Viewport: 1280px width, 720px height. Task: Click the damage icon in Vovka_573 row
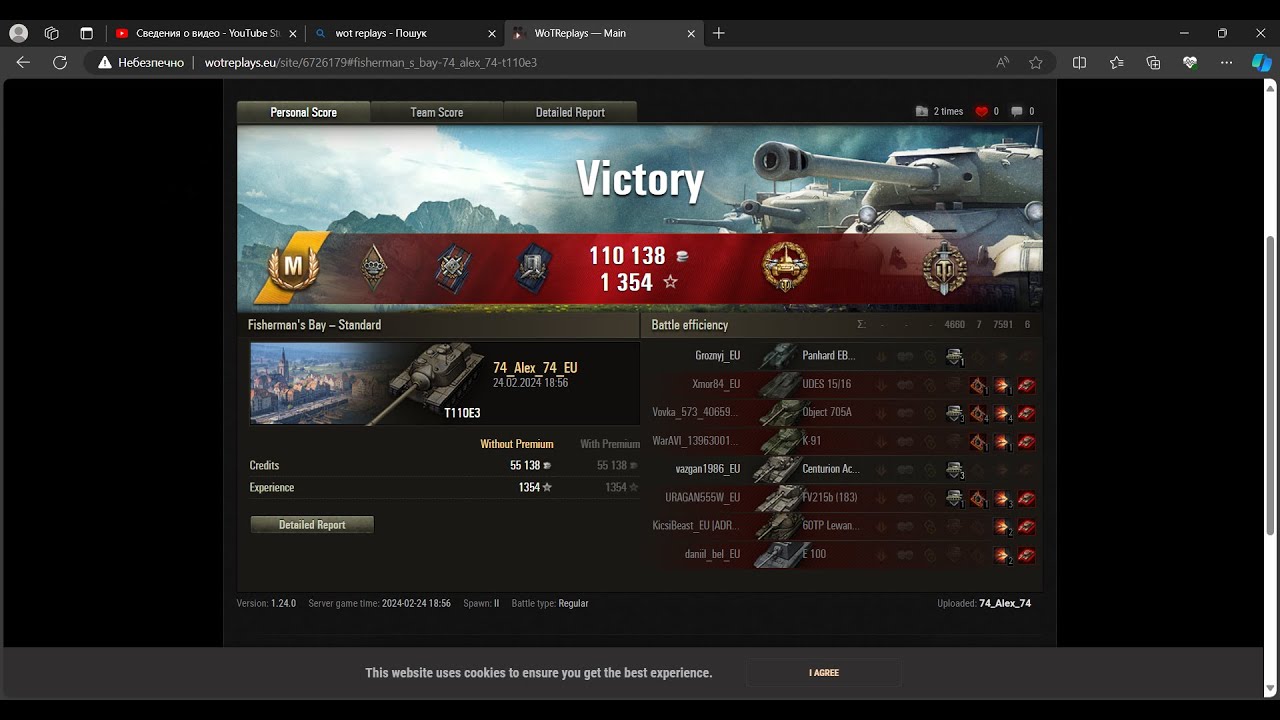(x=1002, y=413)
